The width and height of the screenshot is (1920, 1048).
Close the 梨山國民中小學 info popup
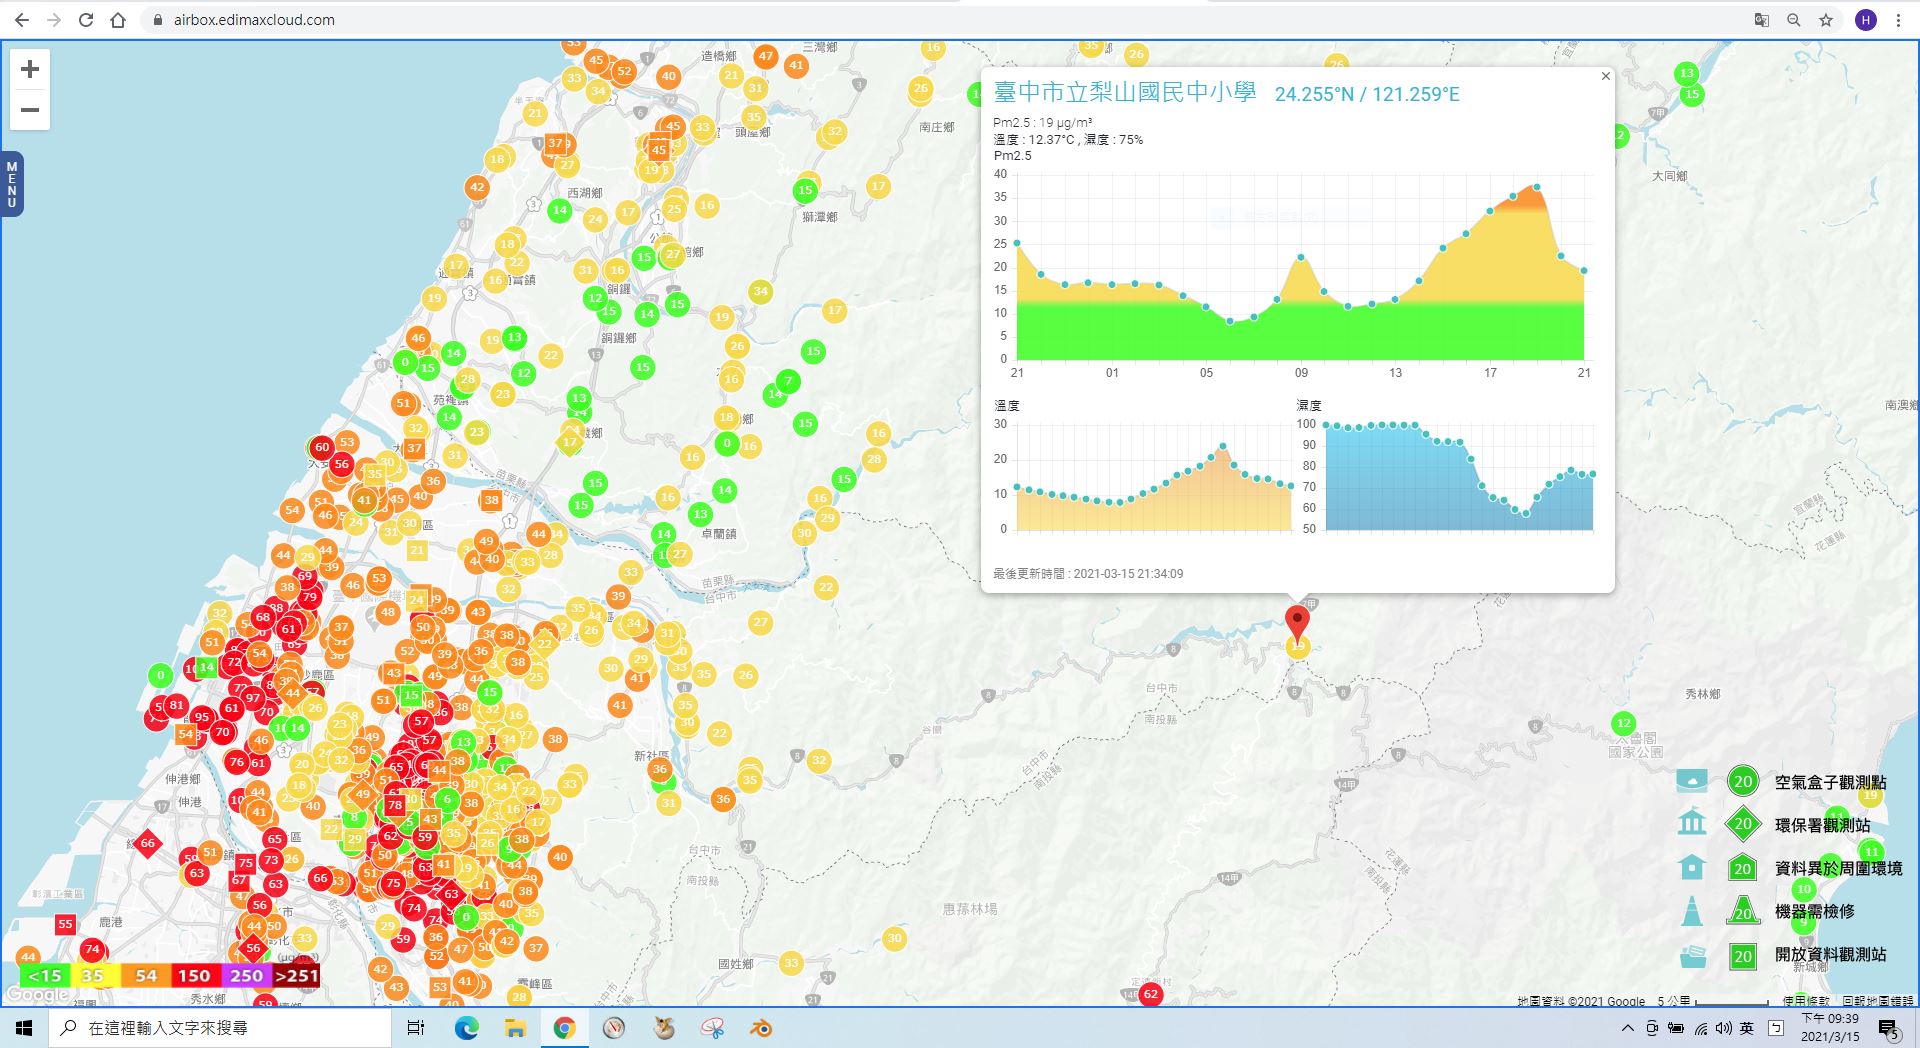click(x=1606, y=76)
